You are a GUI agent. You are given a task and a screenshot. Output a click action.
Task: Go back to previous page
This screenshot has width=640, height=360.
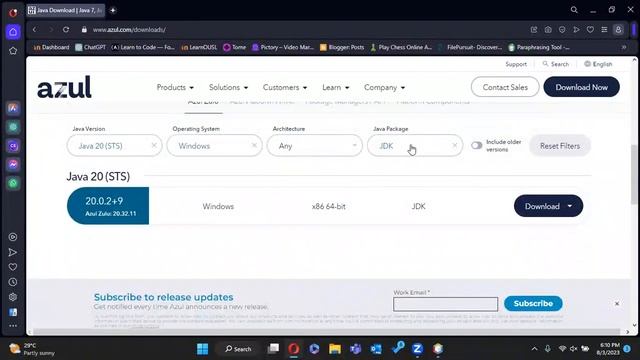(x=35, y=30)
